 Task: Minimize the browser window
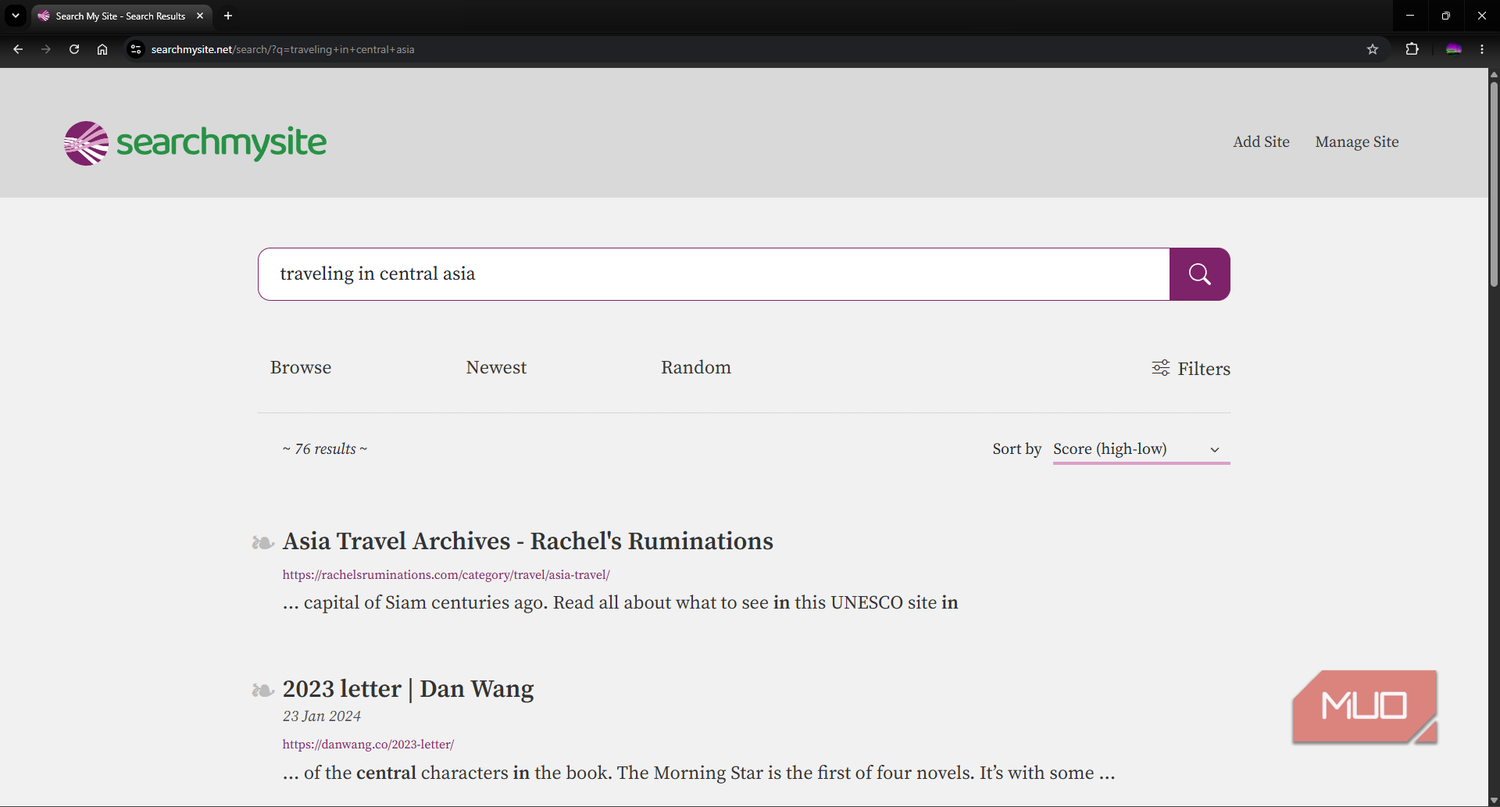point(1410,16)
